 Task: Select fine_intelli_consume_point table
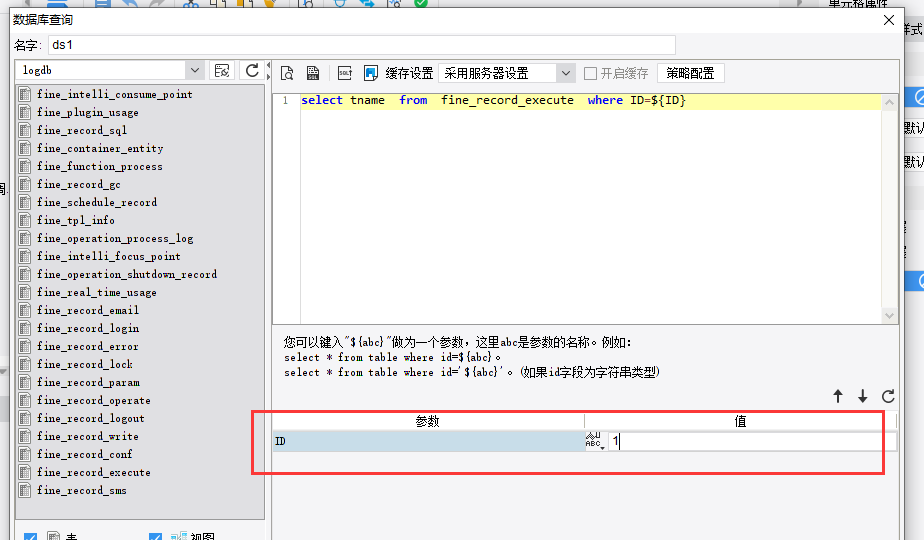tap(114, 94)
